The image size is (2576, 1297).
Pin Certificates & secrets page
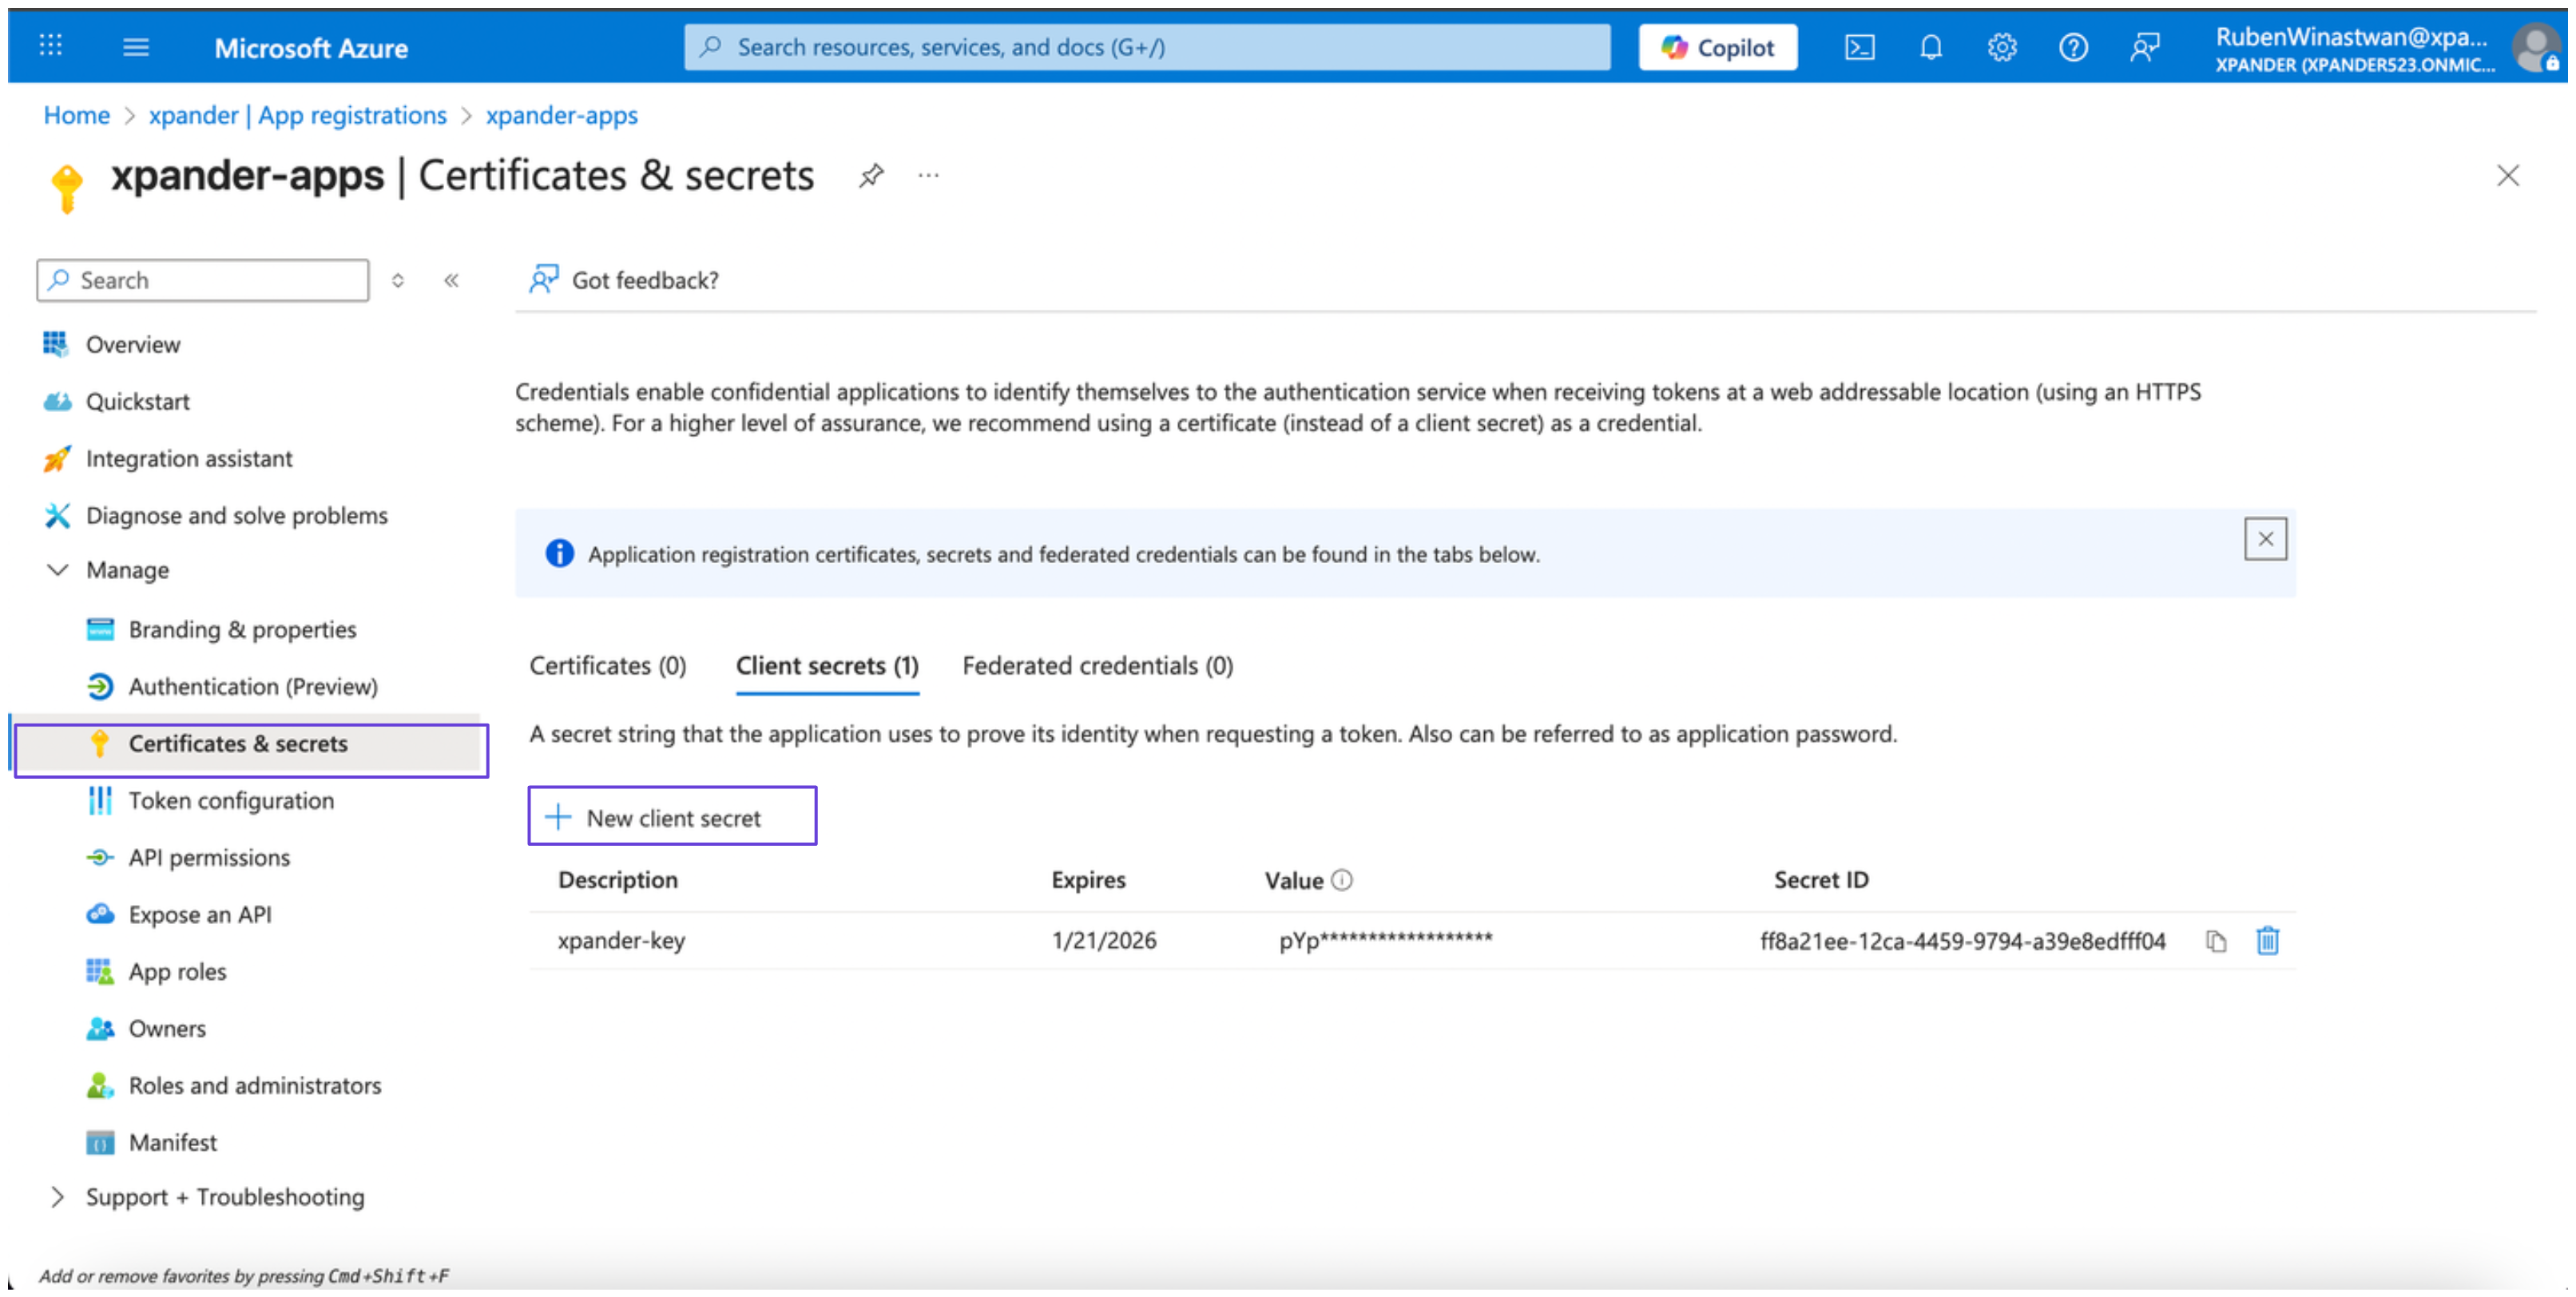871,176
